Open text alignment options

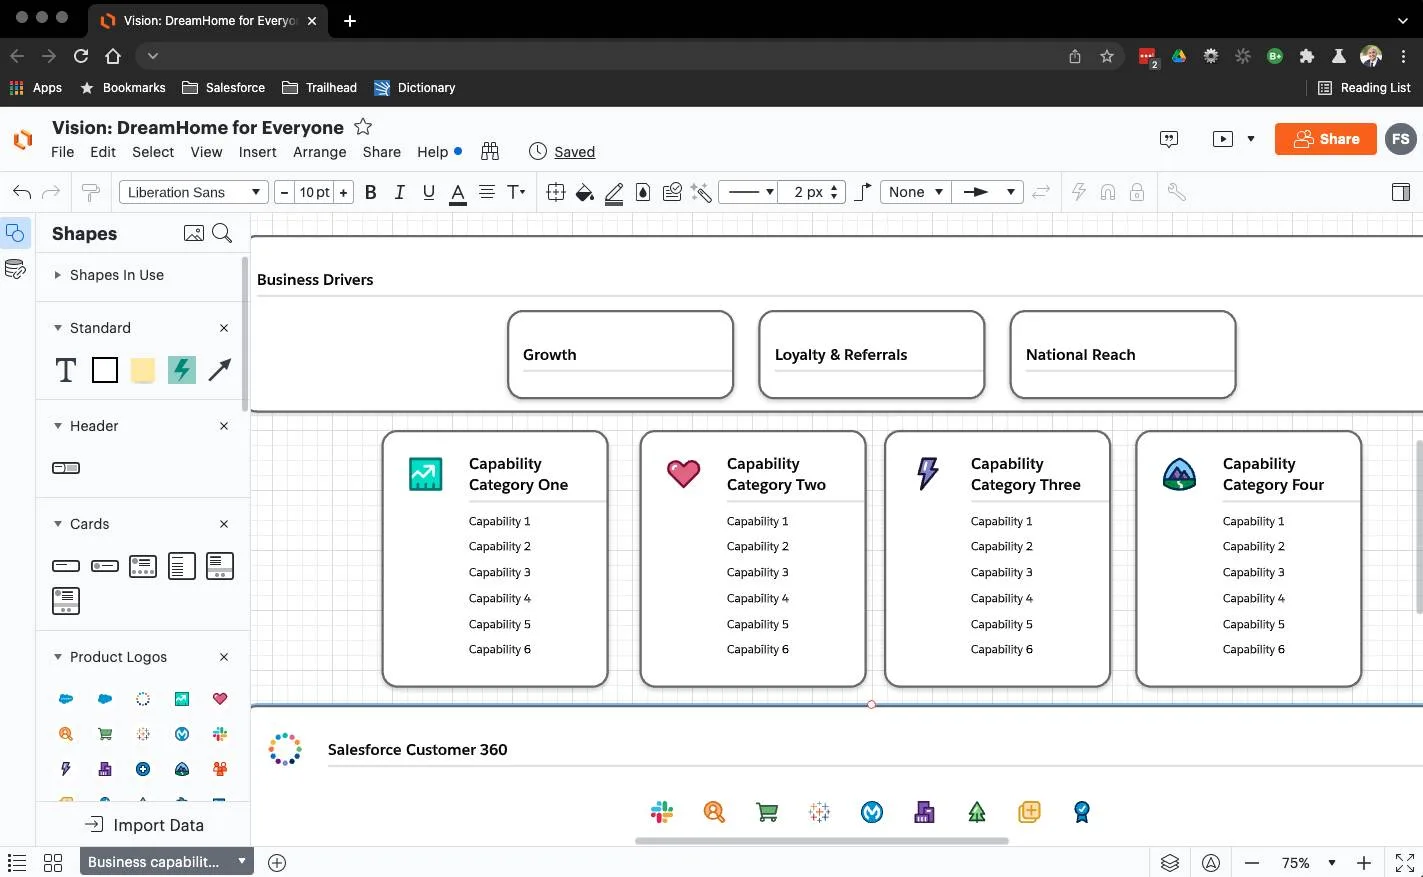point(487,192)
